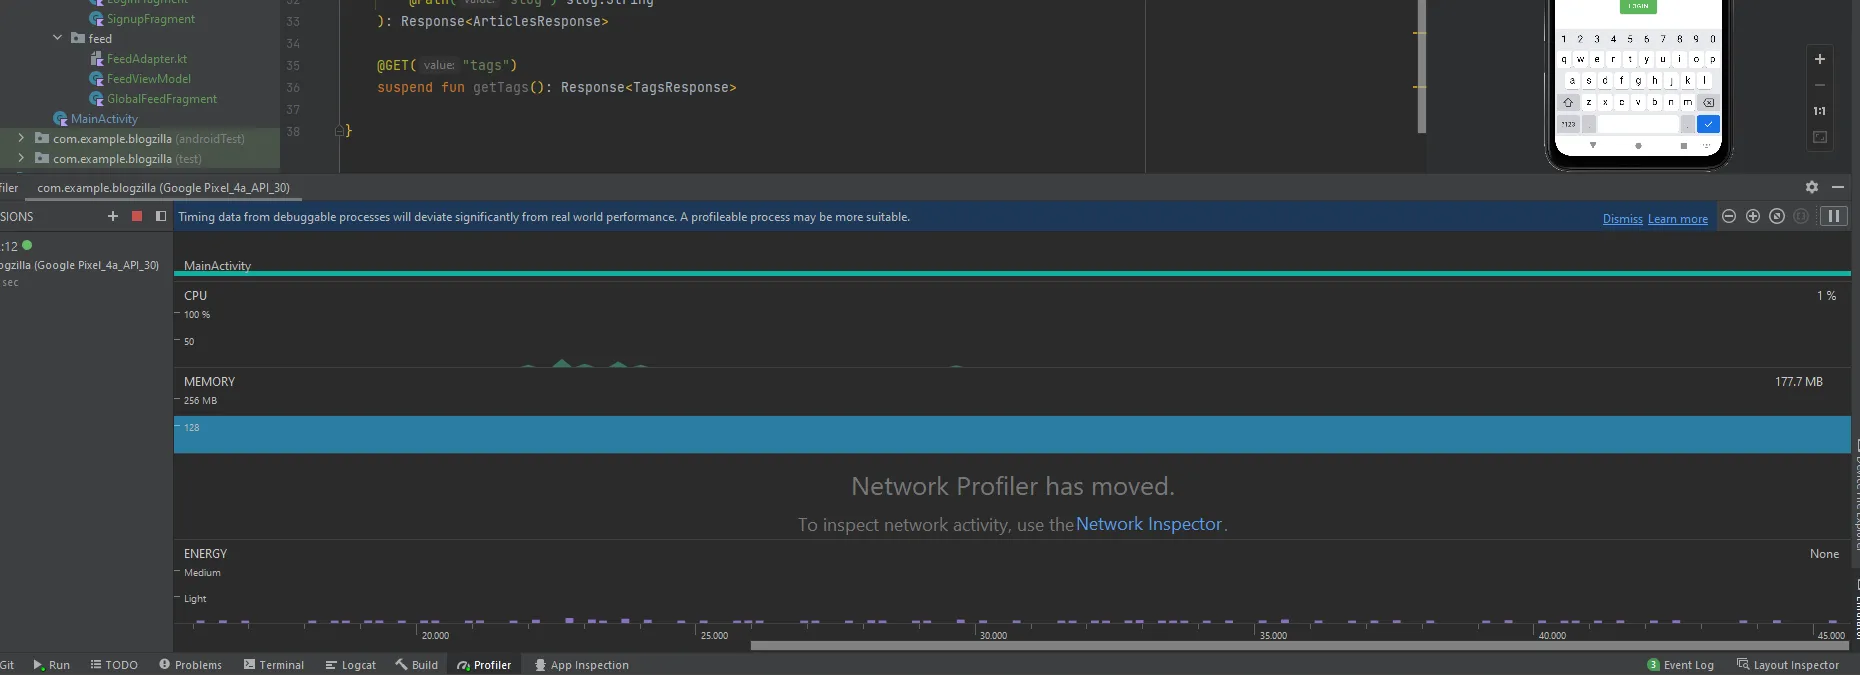Stop the current profiling session (red square)

pyautogui.click(x=137, y=216)
